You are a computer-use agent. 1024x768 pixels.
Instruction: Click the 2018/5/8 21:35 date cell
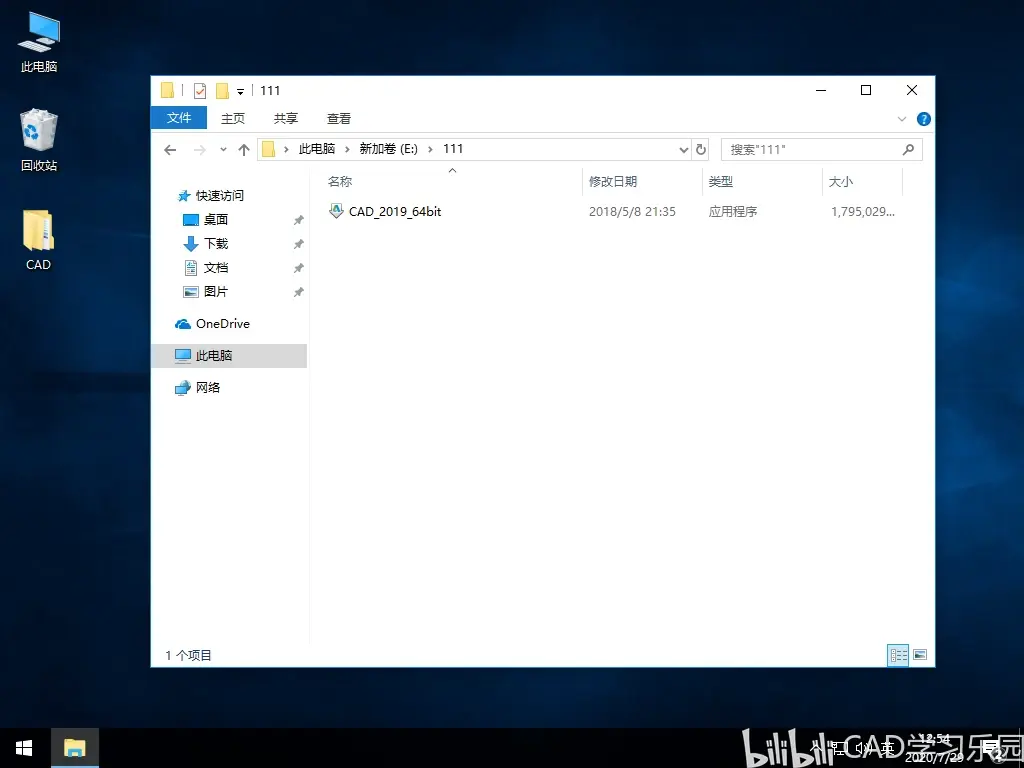632,212
